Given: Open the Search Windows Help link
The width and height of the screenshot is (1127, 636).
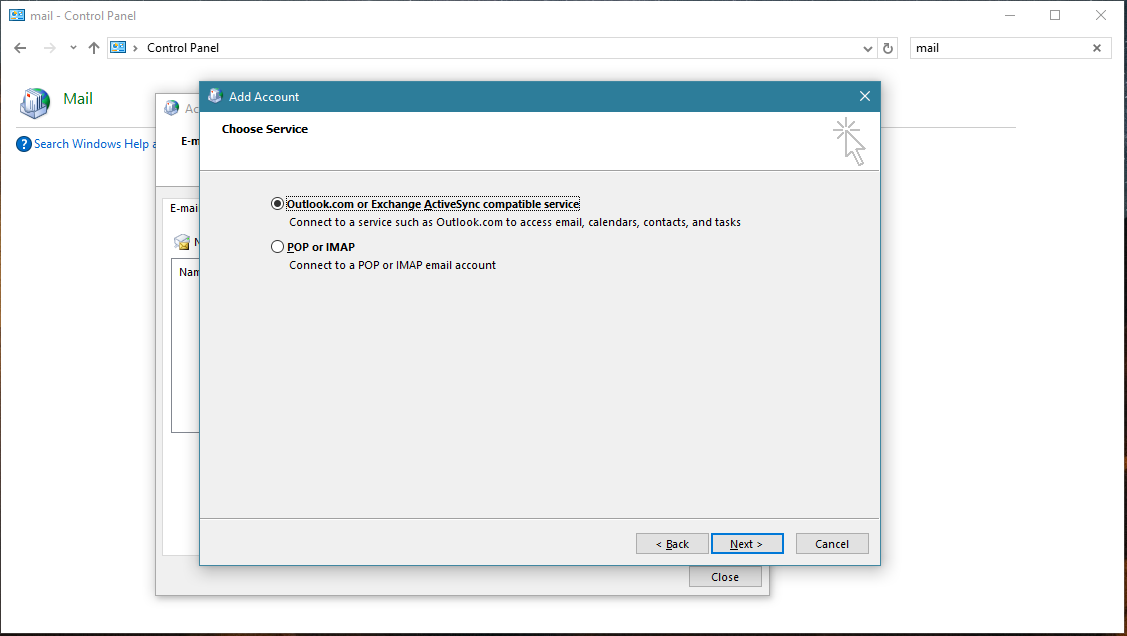Looking at the screenshot, I should [91, 144].
